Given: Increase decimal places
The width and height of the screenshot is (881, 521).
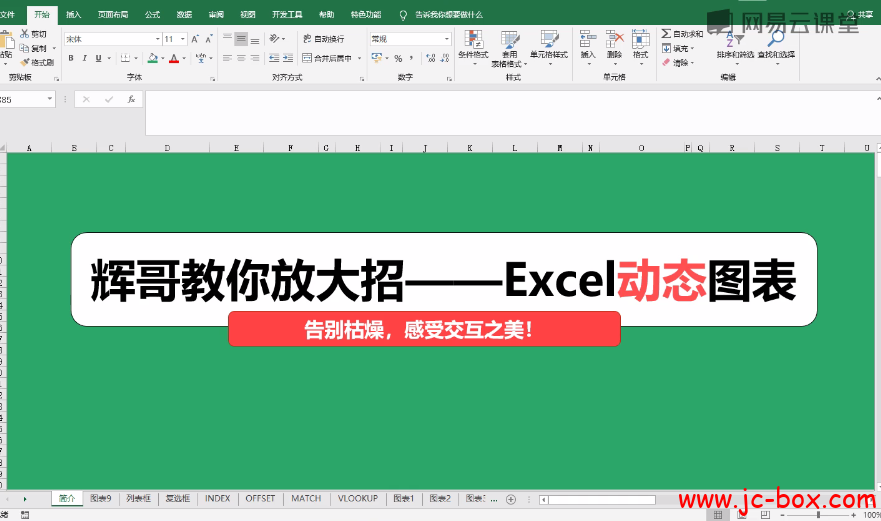Looking at the screenshot, I should click(x=430, y=58).
